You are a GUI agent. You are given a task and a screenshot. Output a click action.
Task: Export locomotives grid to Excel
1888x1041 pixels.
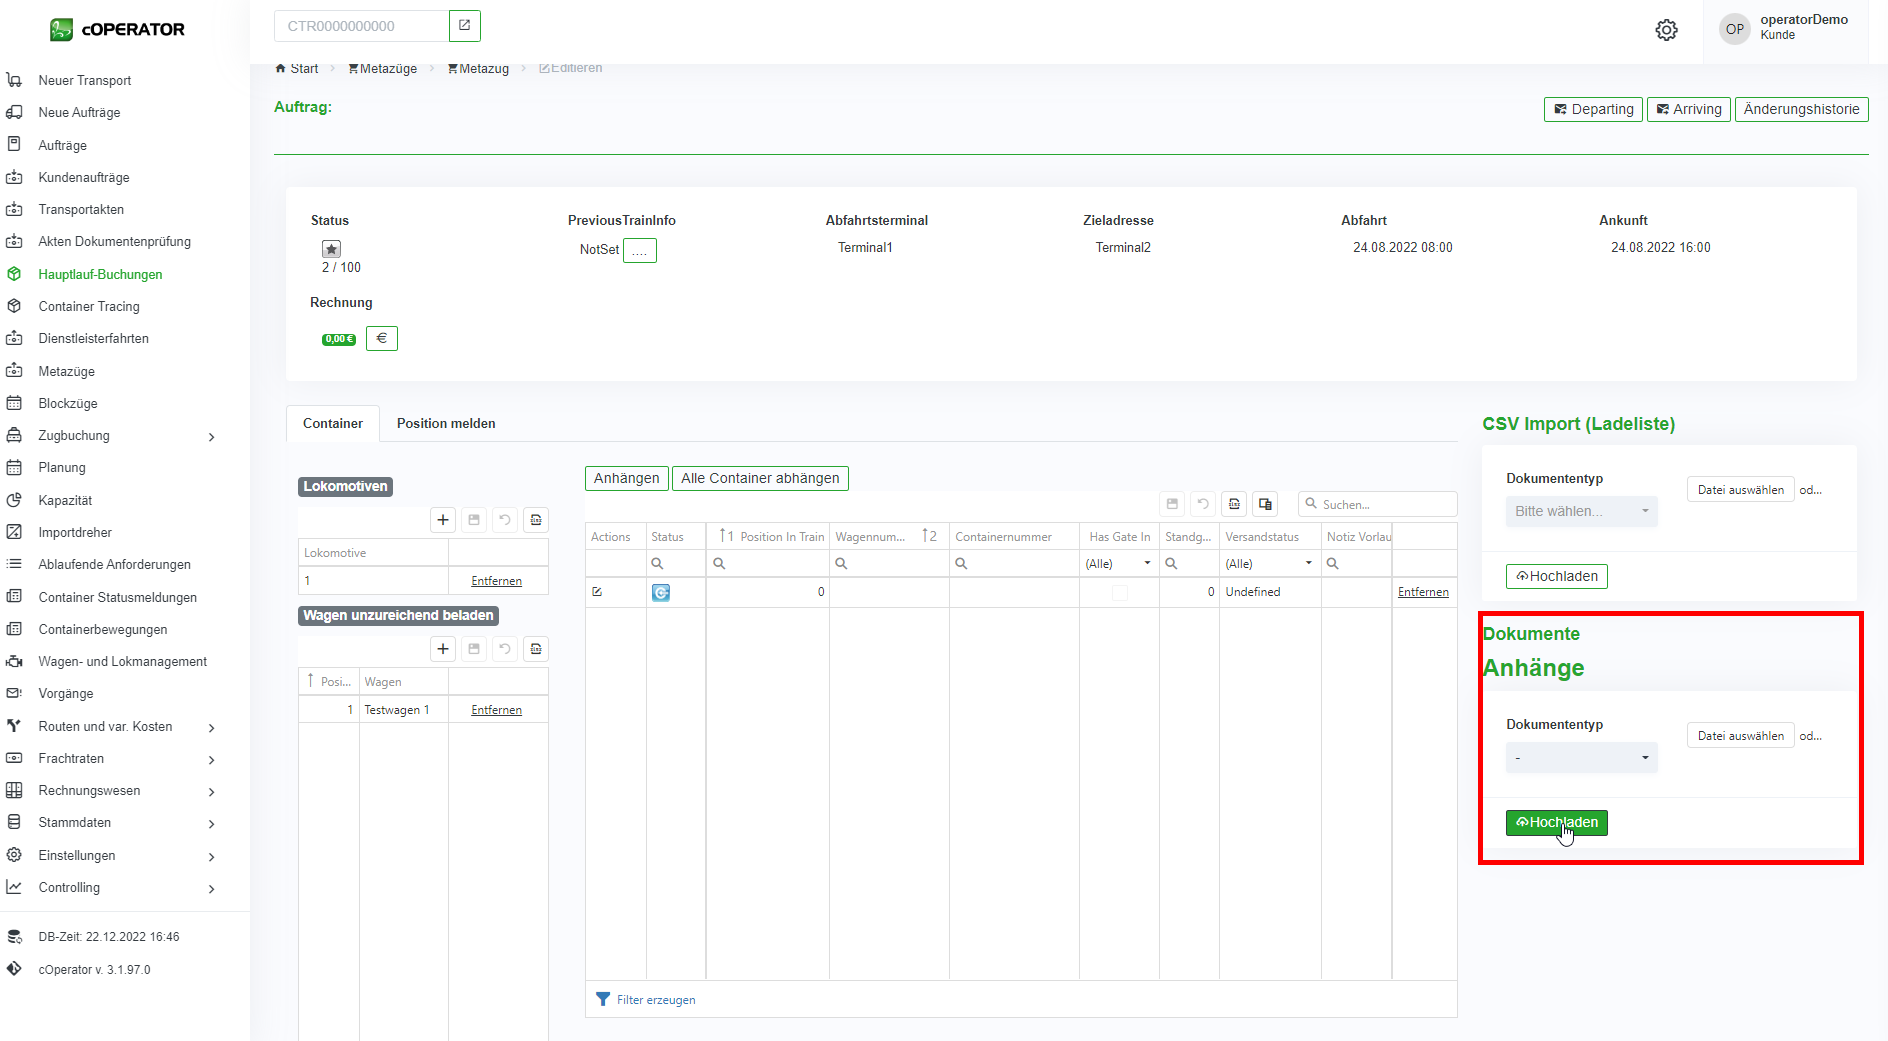[536, 520]
